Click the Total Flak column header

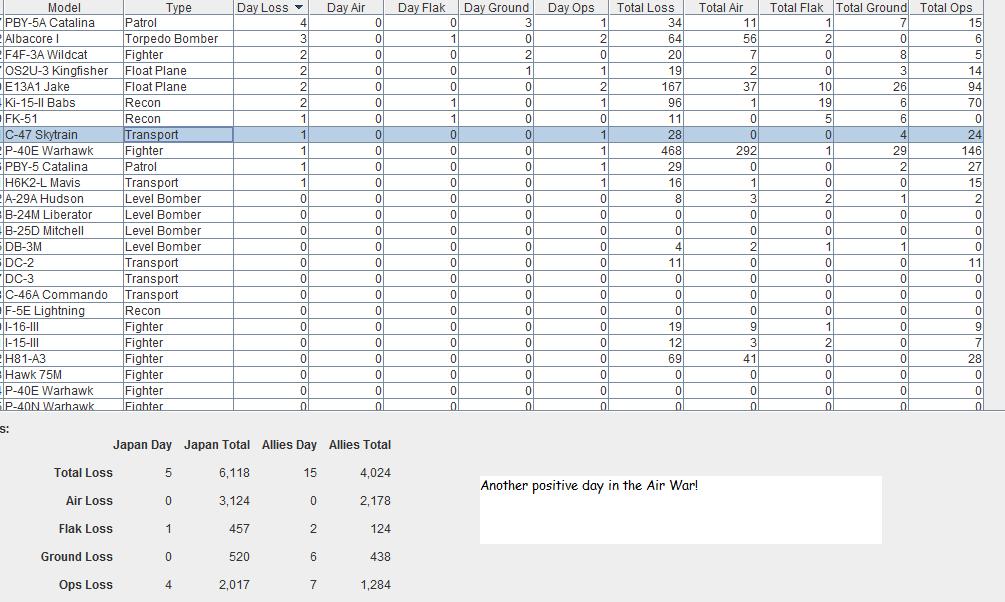tap(796, 7)
